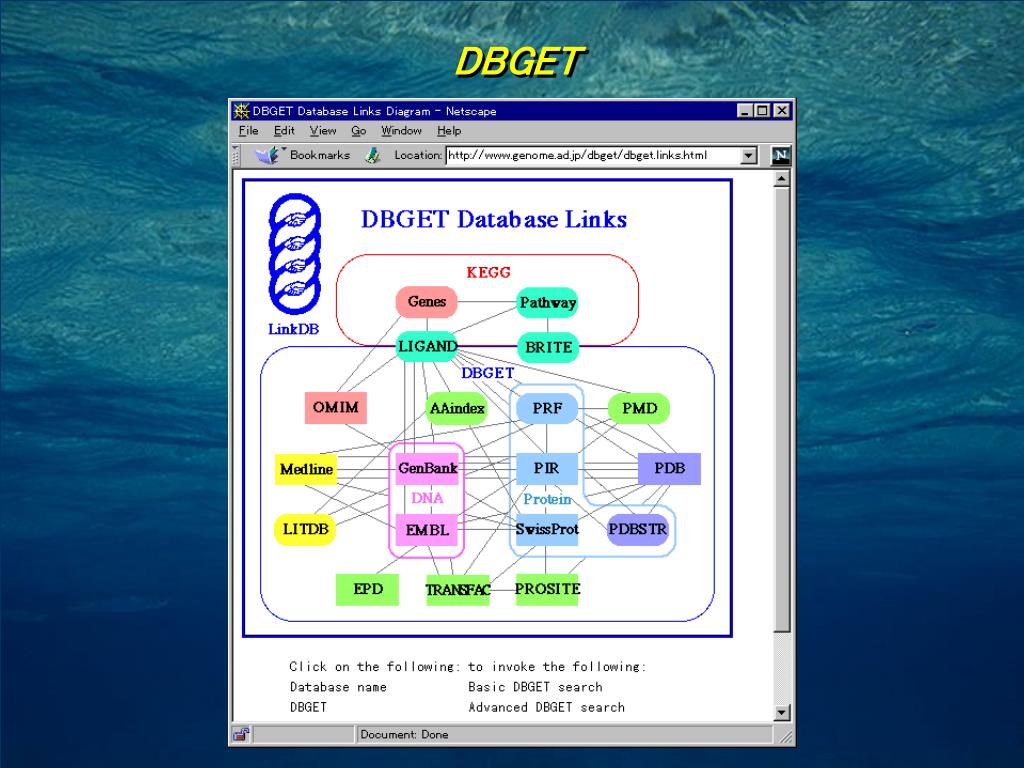Click the window resize grip corner
Viewport: 1024px width, 768px height.
(786, 736)
